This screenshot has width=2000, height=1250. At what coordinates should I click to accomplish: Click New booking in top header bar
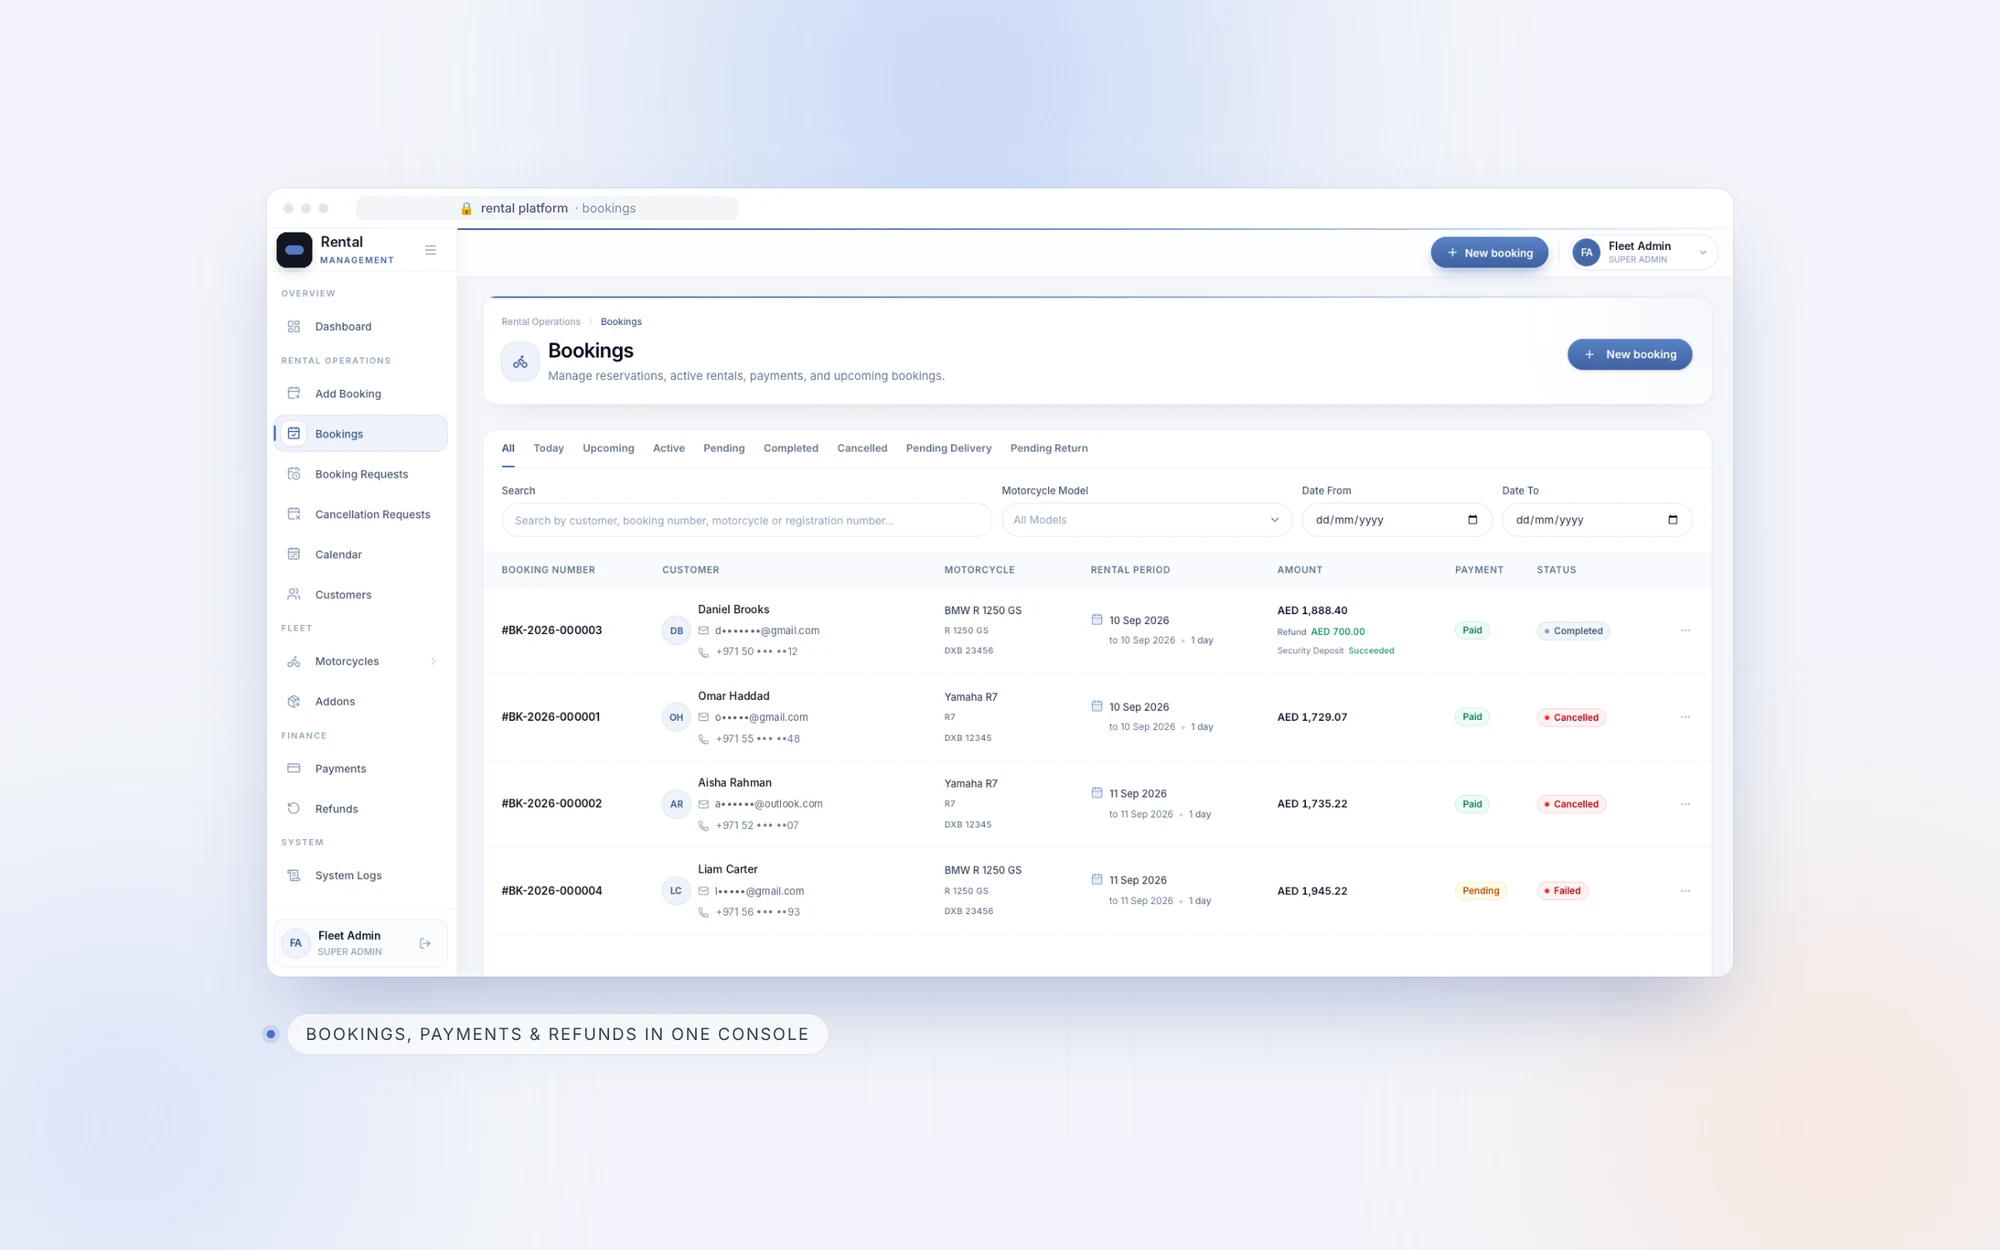coord(1489,253)
